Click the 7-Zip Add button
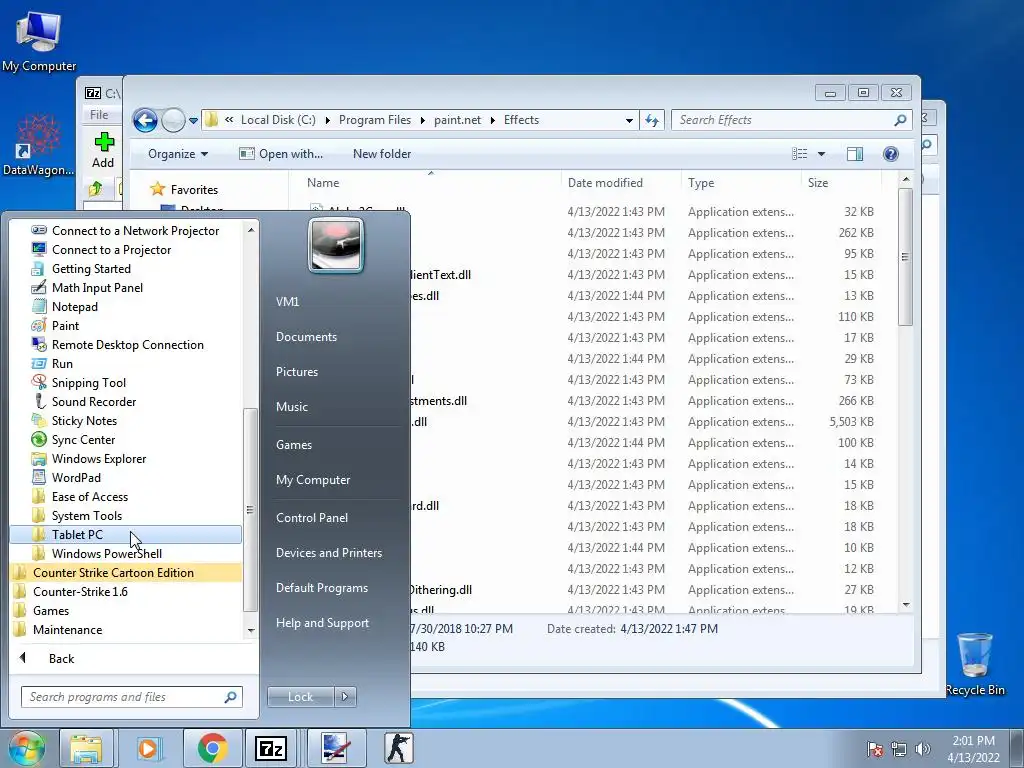1024x768 pixels. (103, 150)
